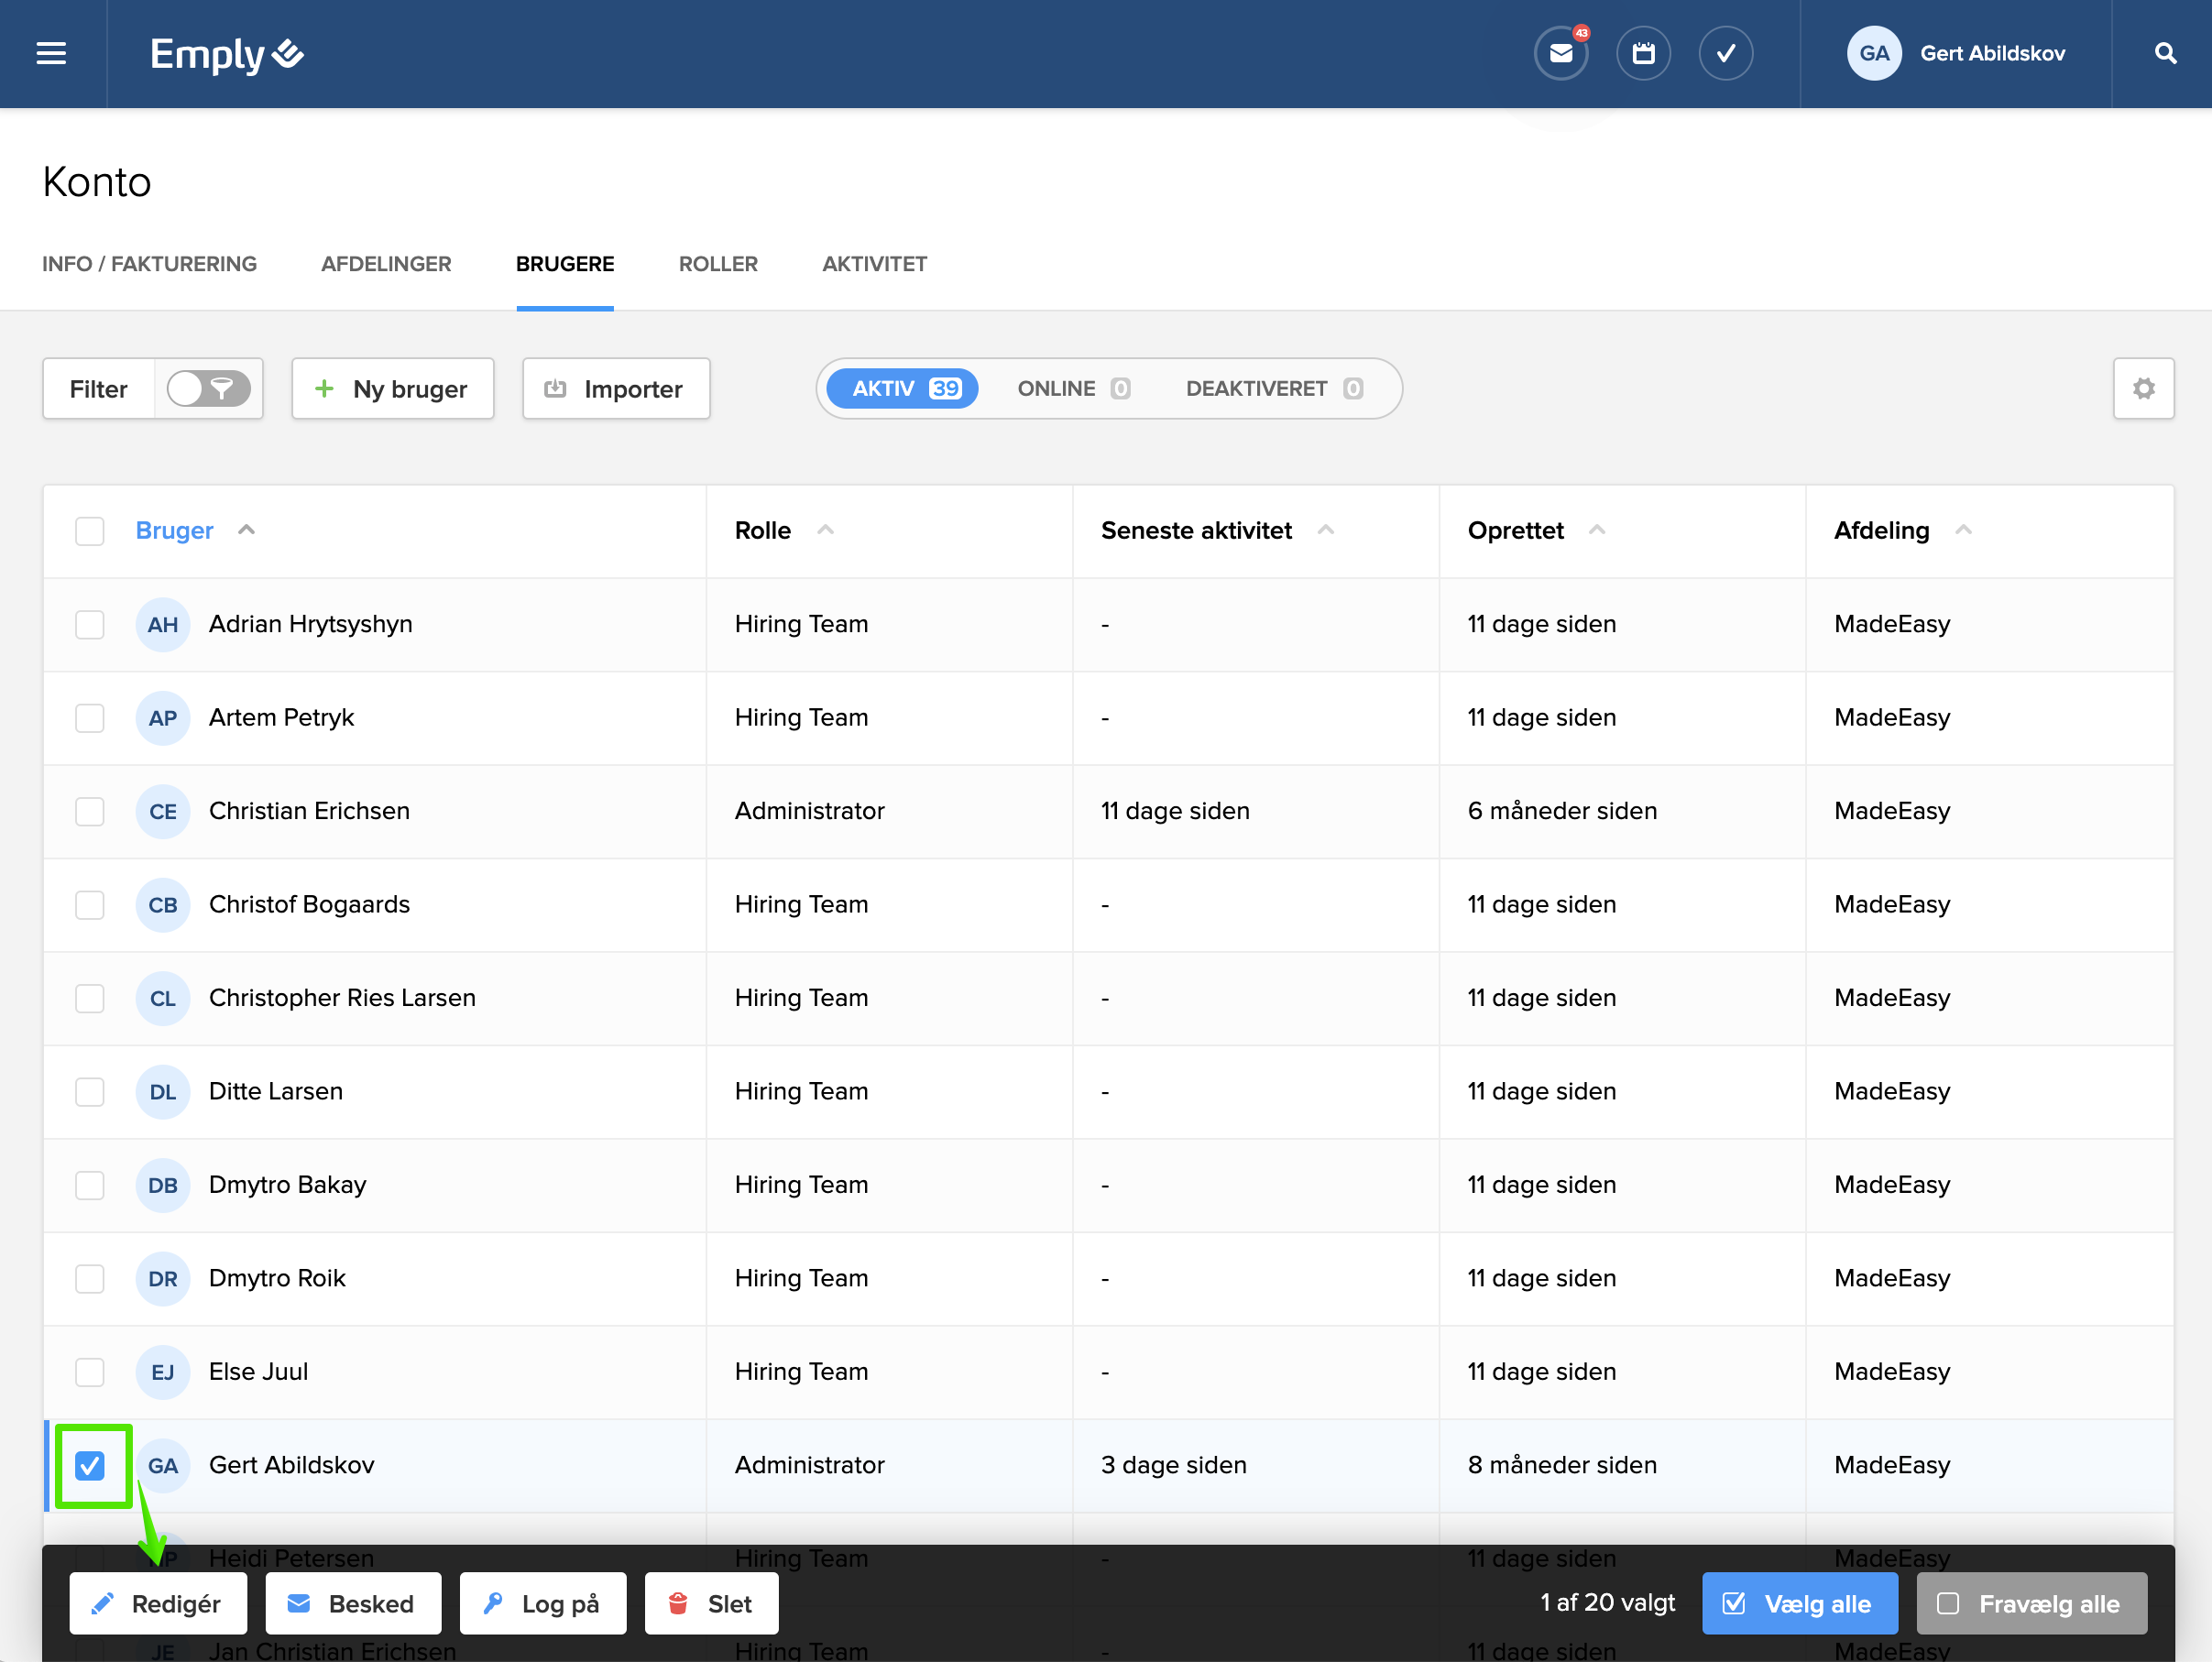This screenshot has width=2212, height=1662.
Task: Open table settings gear icon
Action: click(2143, 388)
